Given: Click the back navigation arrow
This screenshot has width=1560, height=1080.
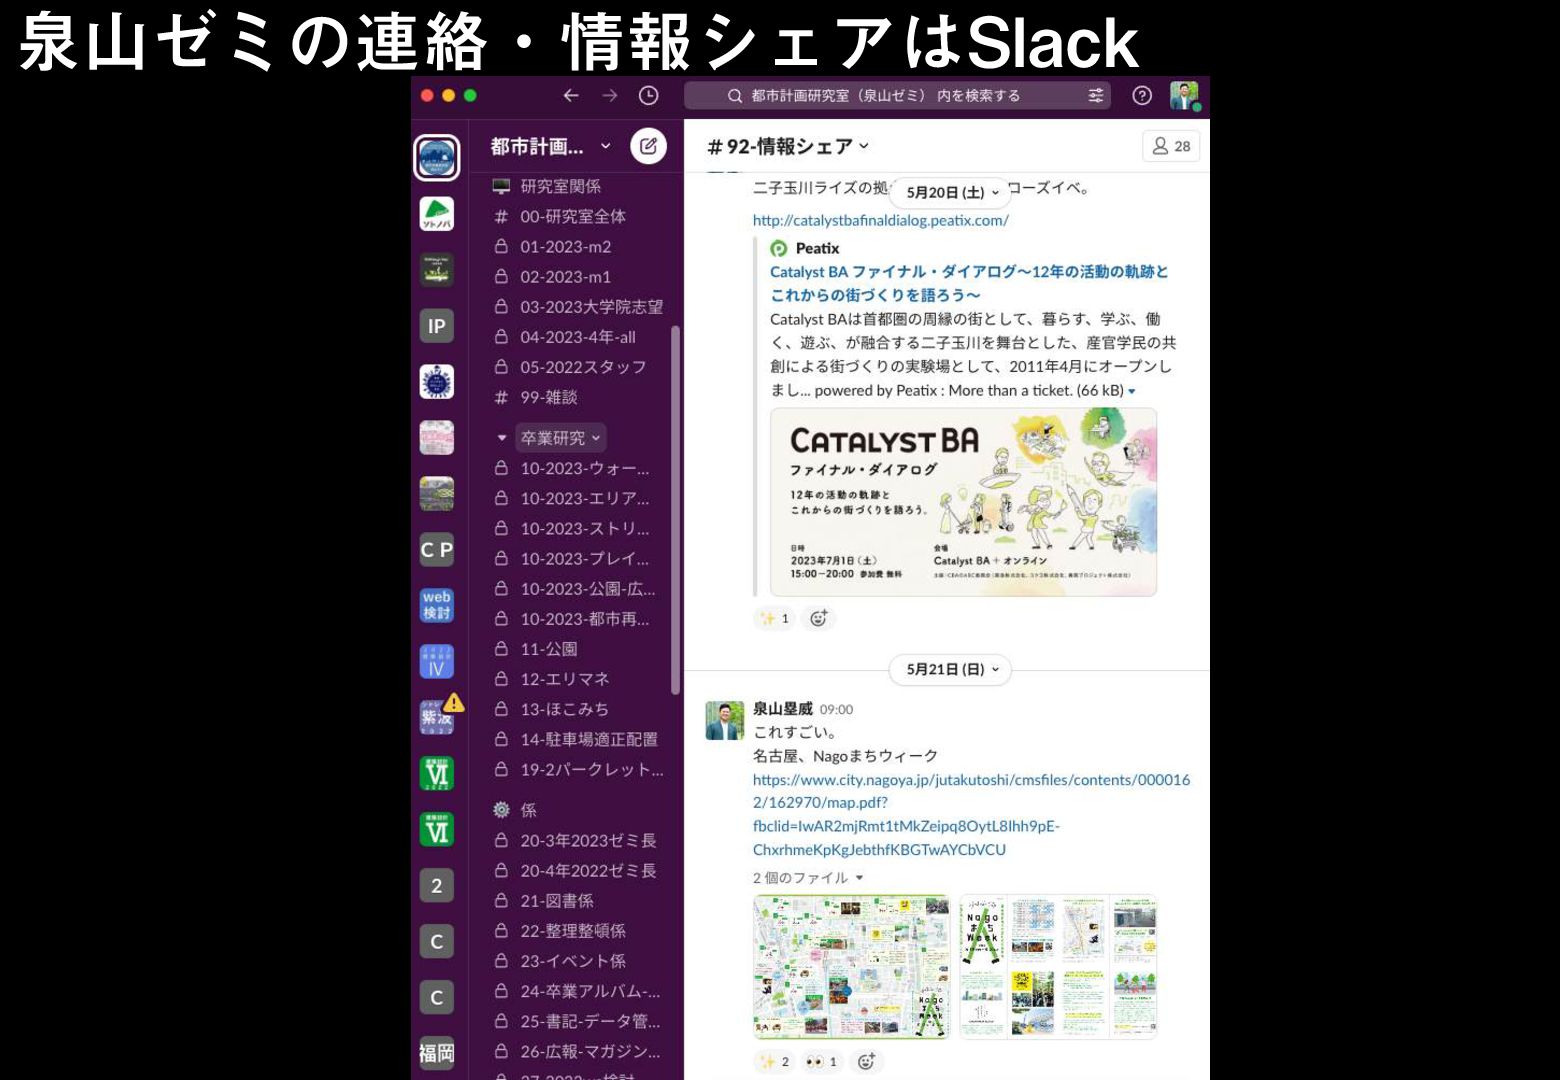Looking at the screenshot, I should 571,95.
